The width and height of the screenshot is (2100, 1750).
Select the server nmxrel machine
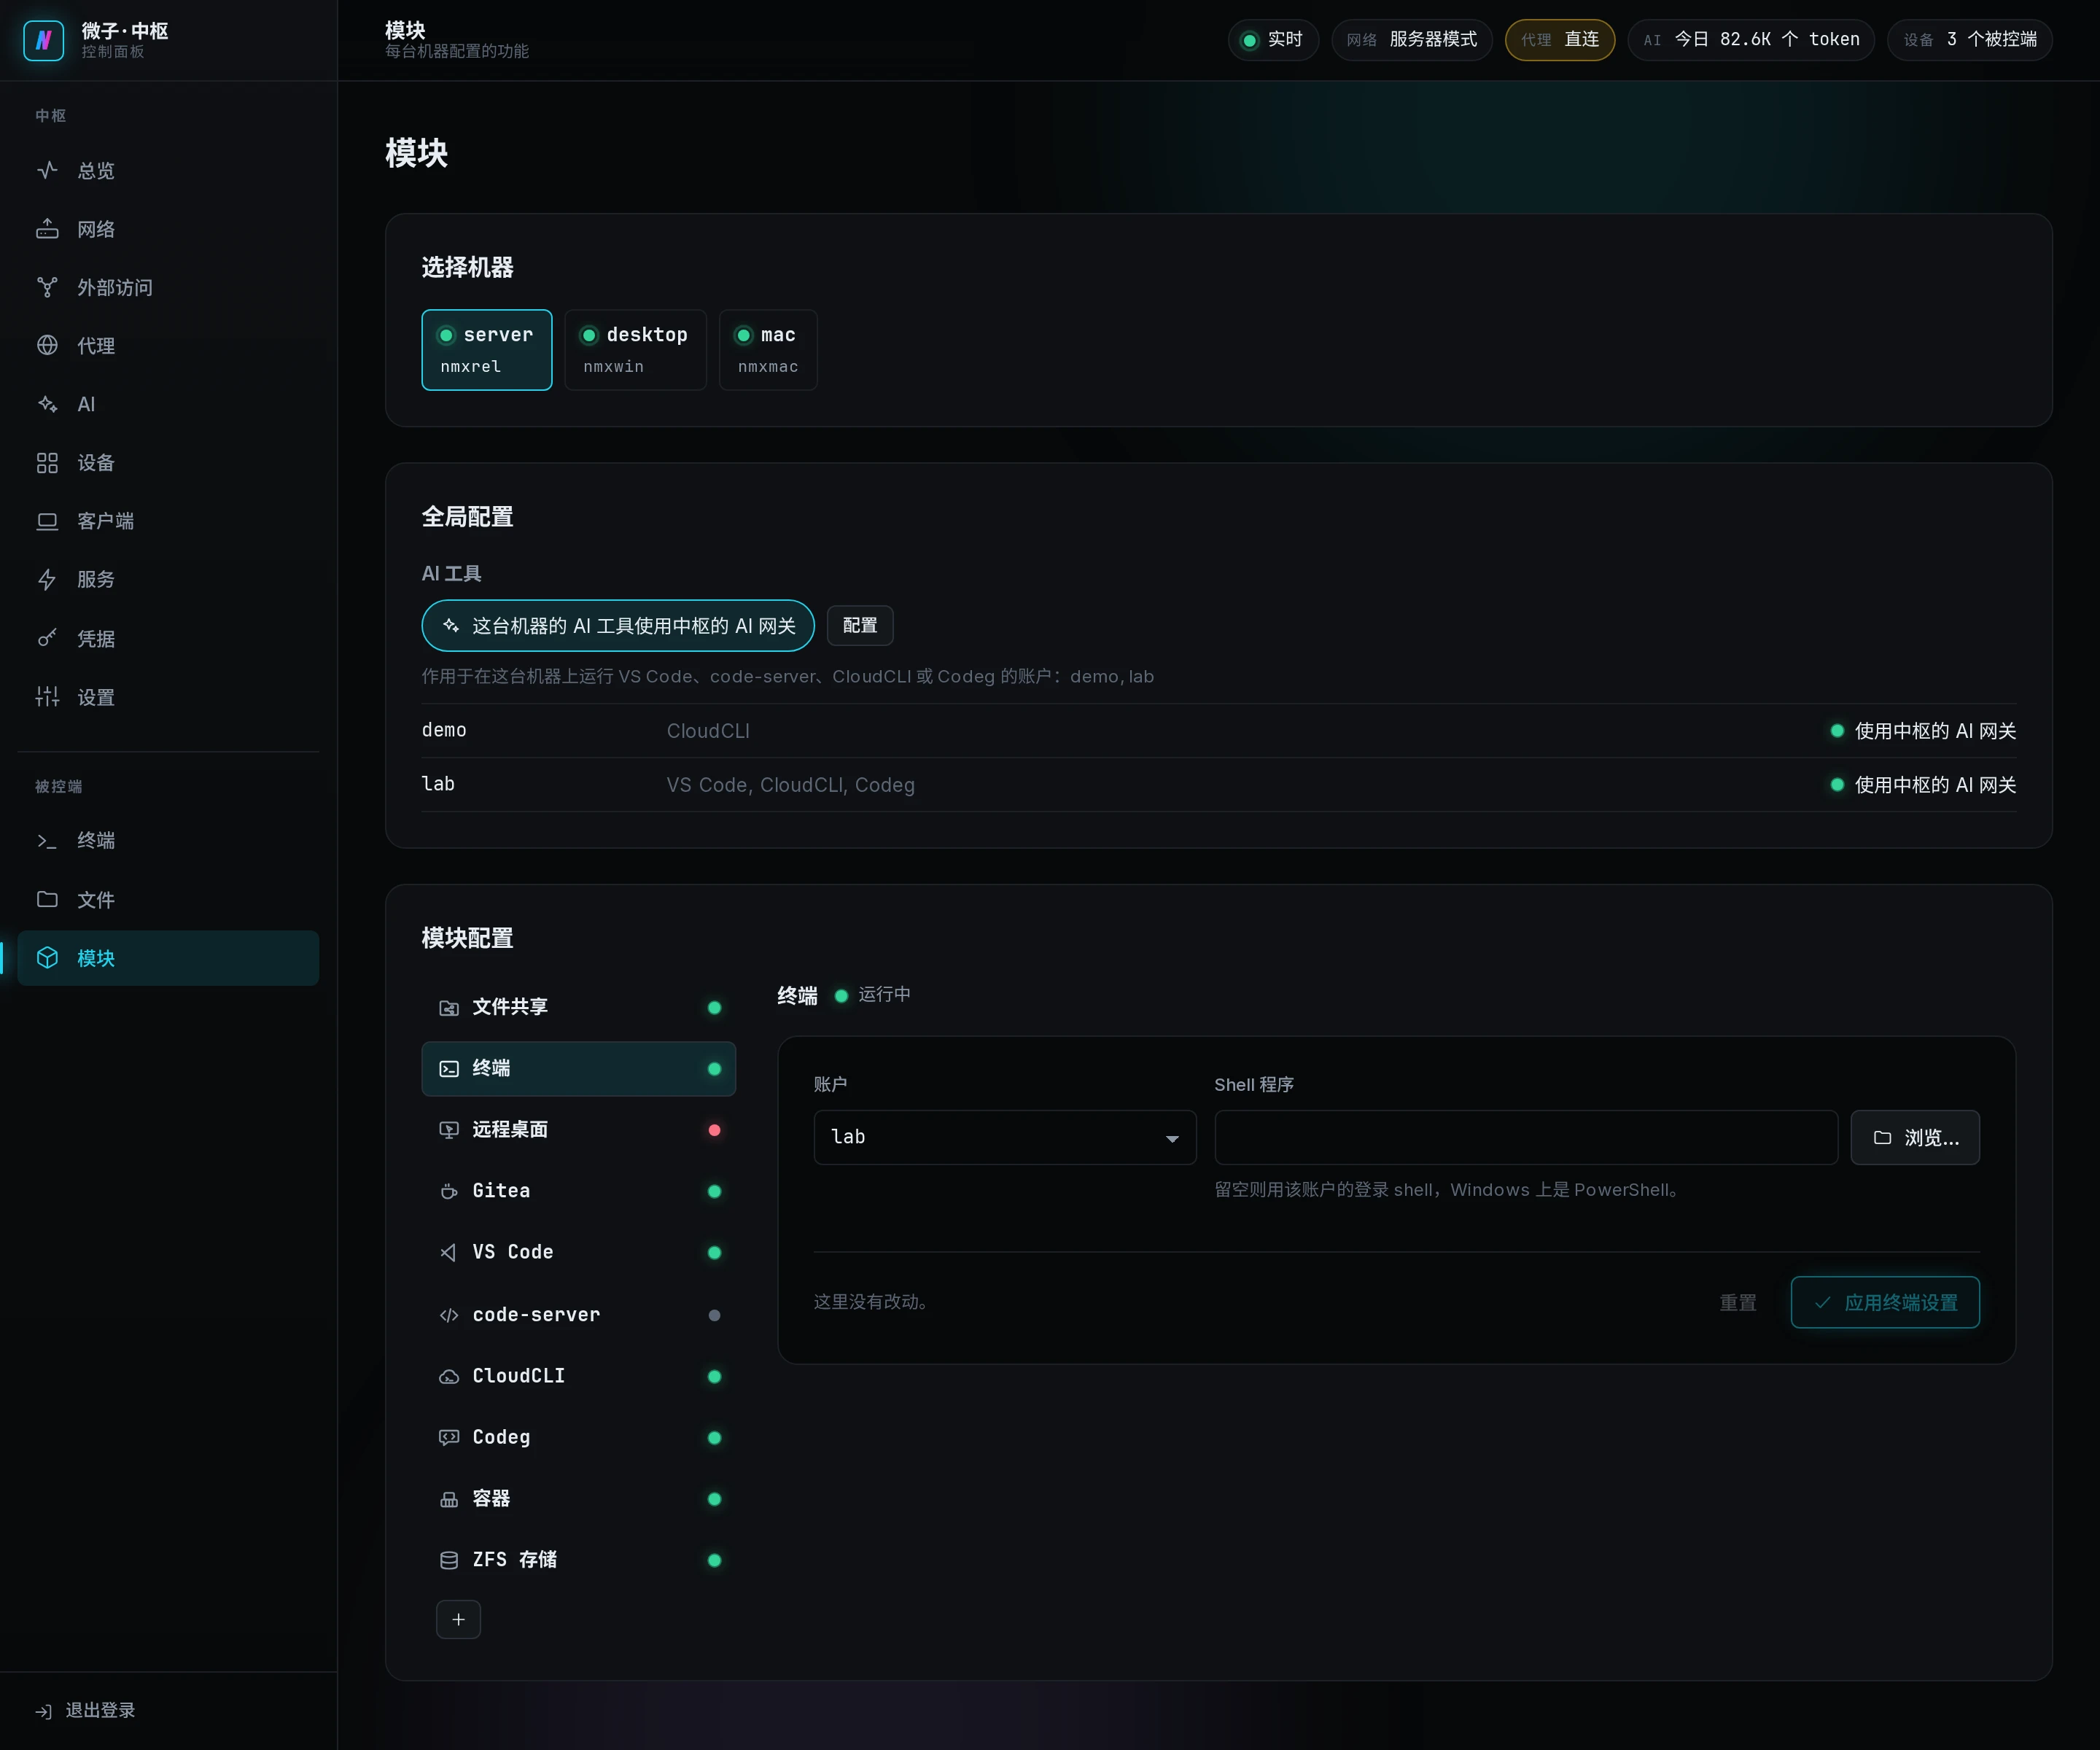click(487, 350)
